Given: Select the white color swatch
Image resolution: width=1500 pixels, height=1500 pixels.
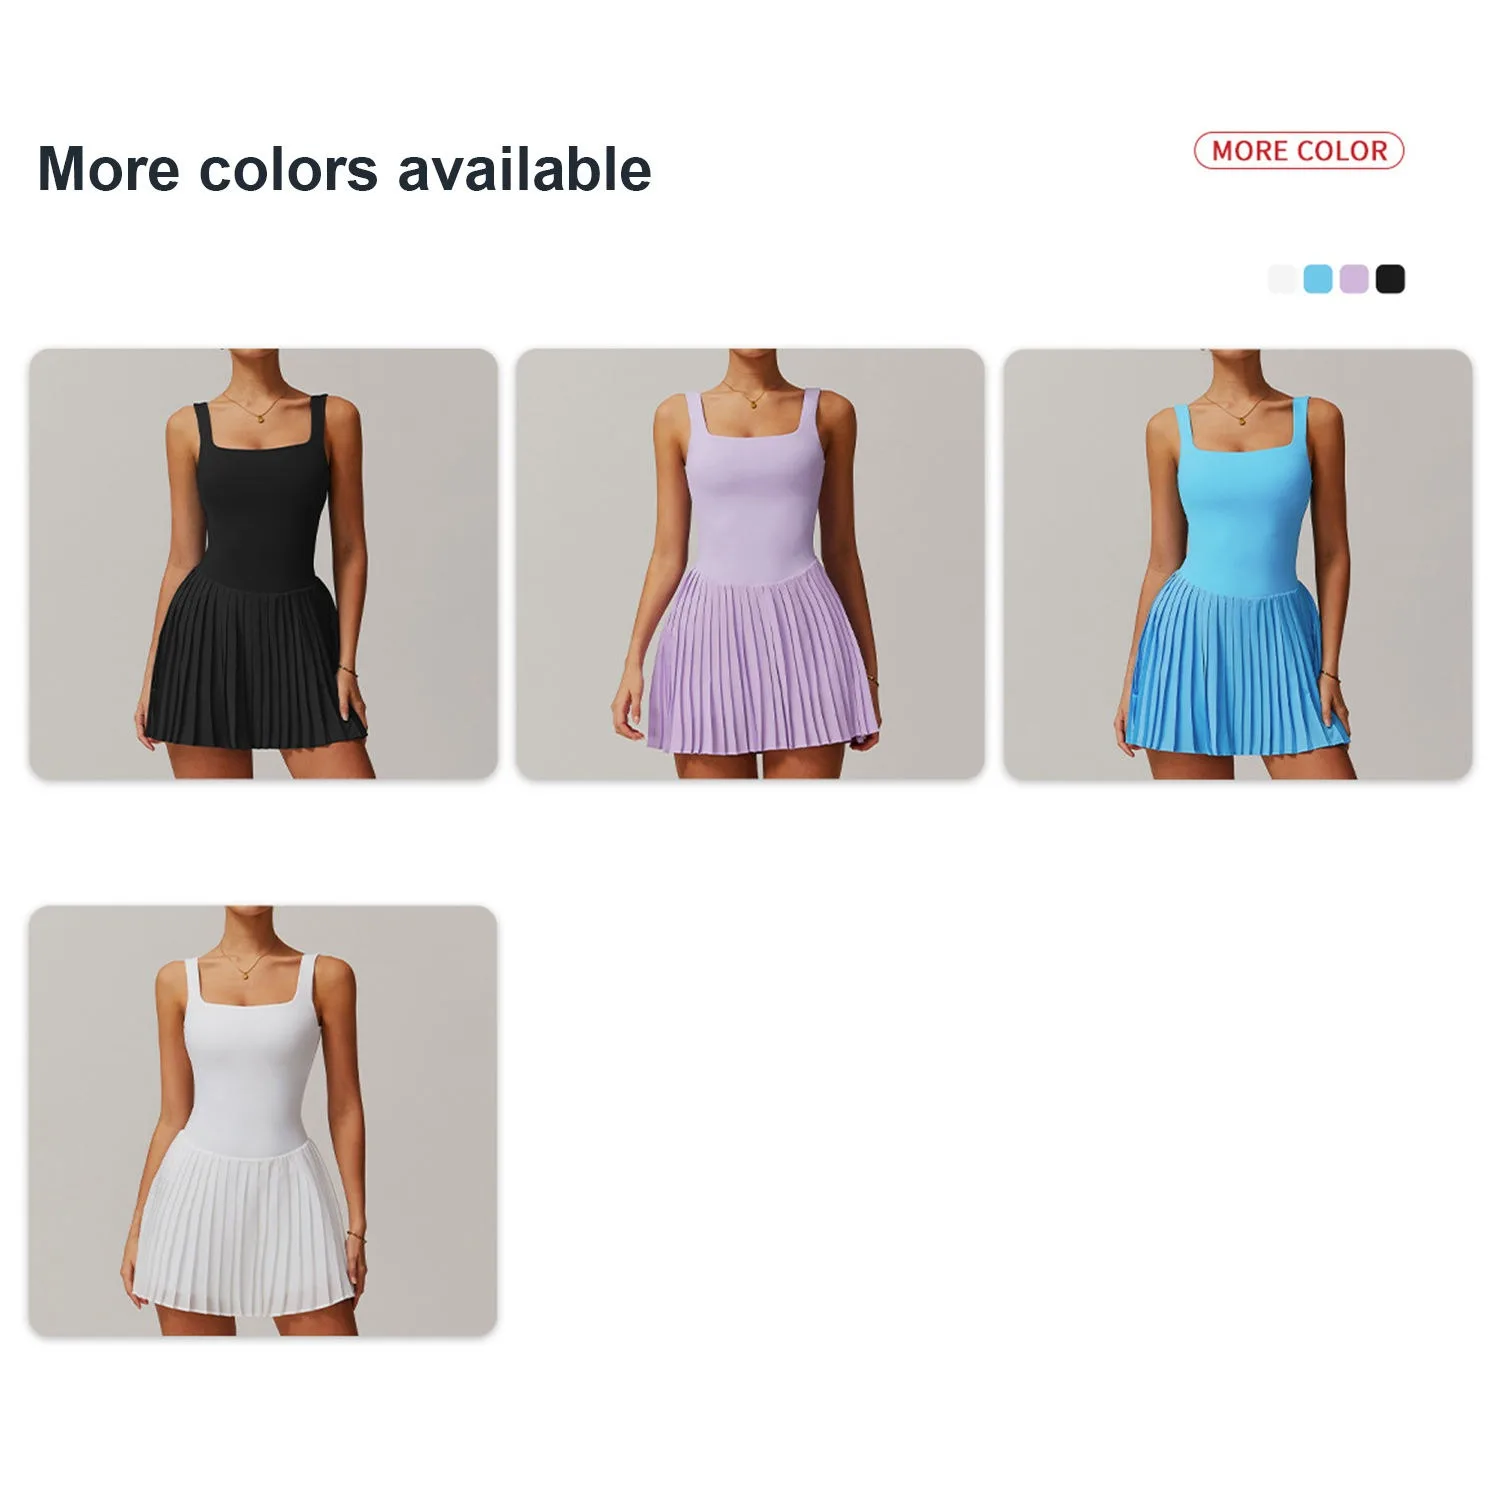Looking at the screenshot, I should pyautogui.click(x=1283, y=278).
